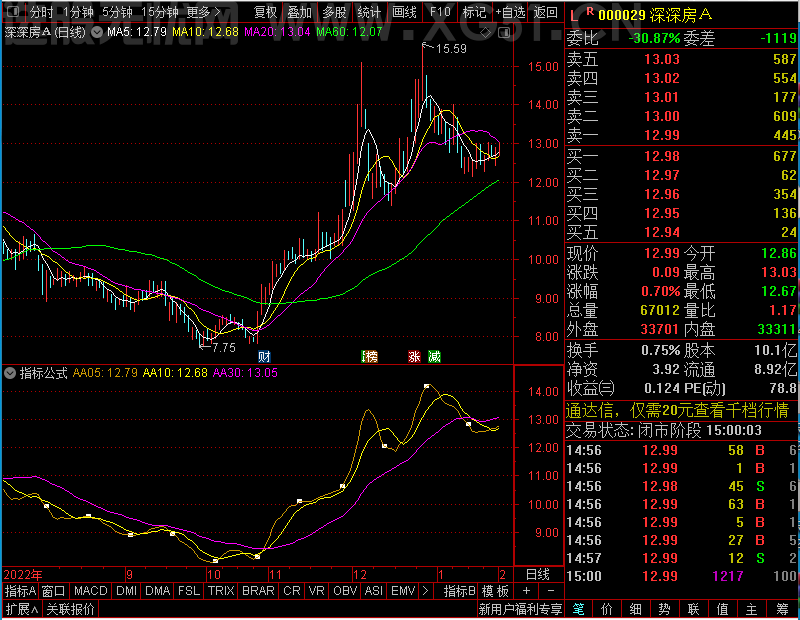Select the FSL indicator
This screenshot has width=800, height=620.
point(189,591)
